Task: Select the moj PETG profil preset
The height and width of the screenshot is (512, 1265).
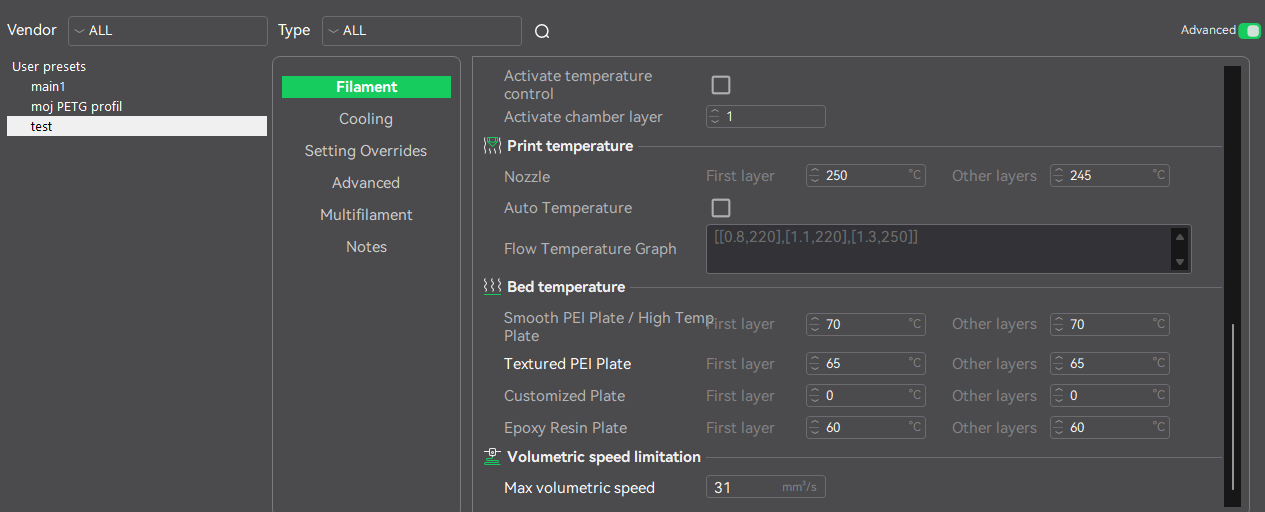Action: pyautogui.click(x=76, y=106)
